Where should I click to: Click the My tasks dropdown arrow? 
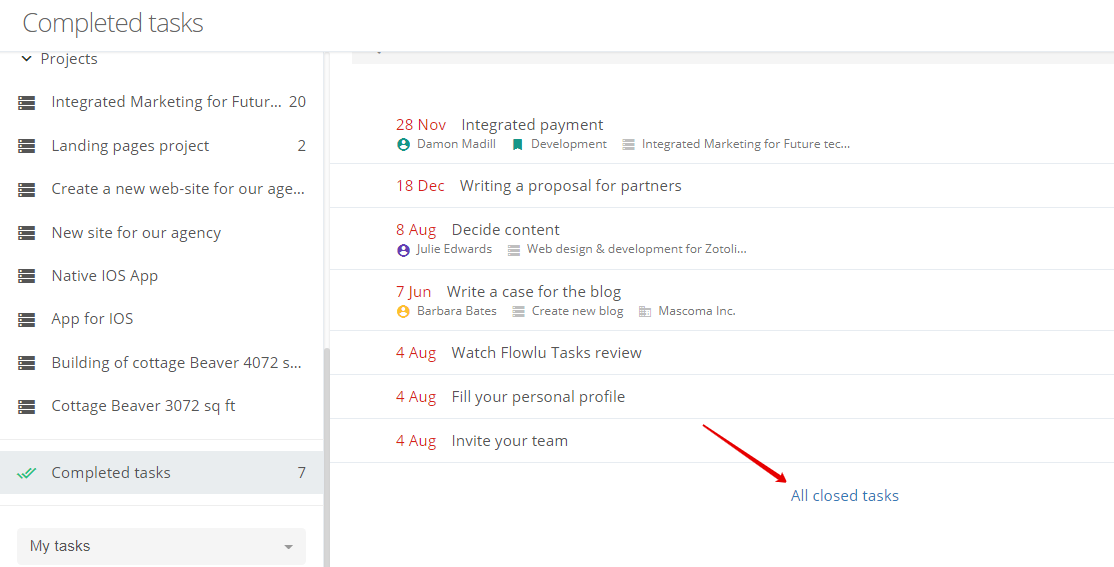288,547
